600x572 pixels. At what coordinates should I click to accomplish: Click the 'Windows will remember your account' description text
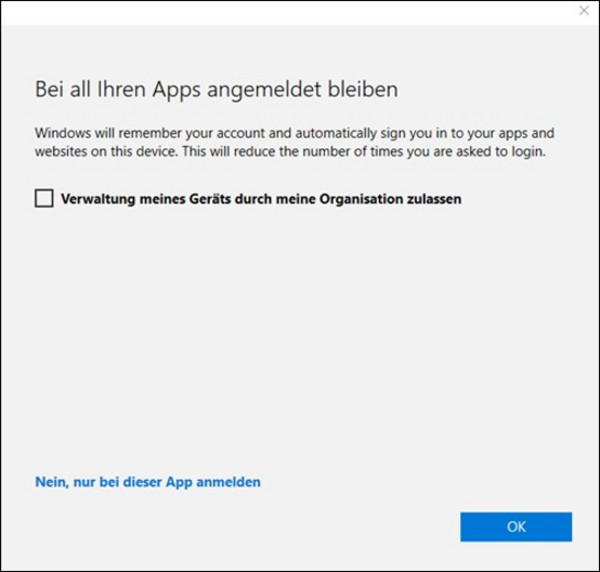tap(294, 133)
